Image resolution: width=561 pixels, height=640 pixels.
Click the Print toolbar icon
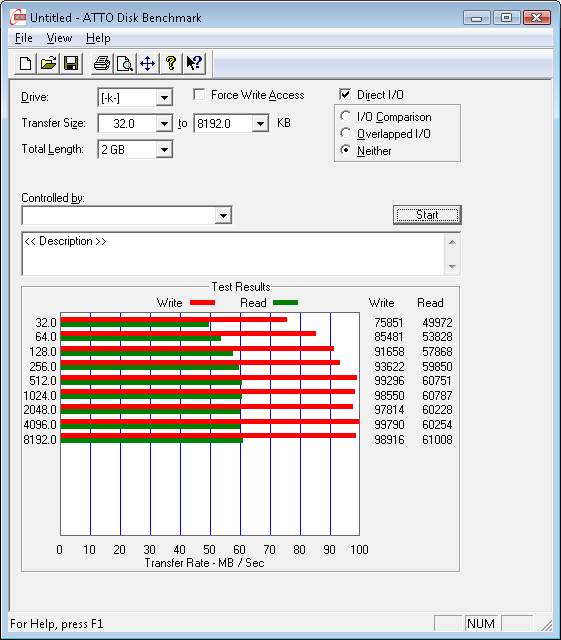coord(102,64)
